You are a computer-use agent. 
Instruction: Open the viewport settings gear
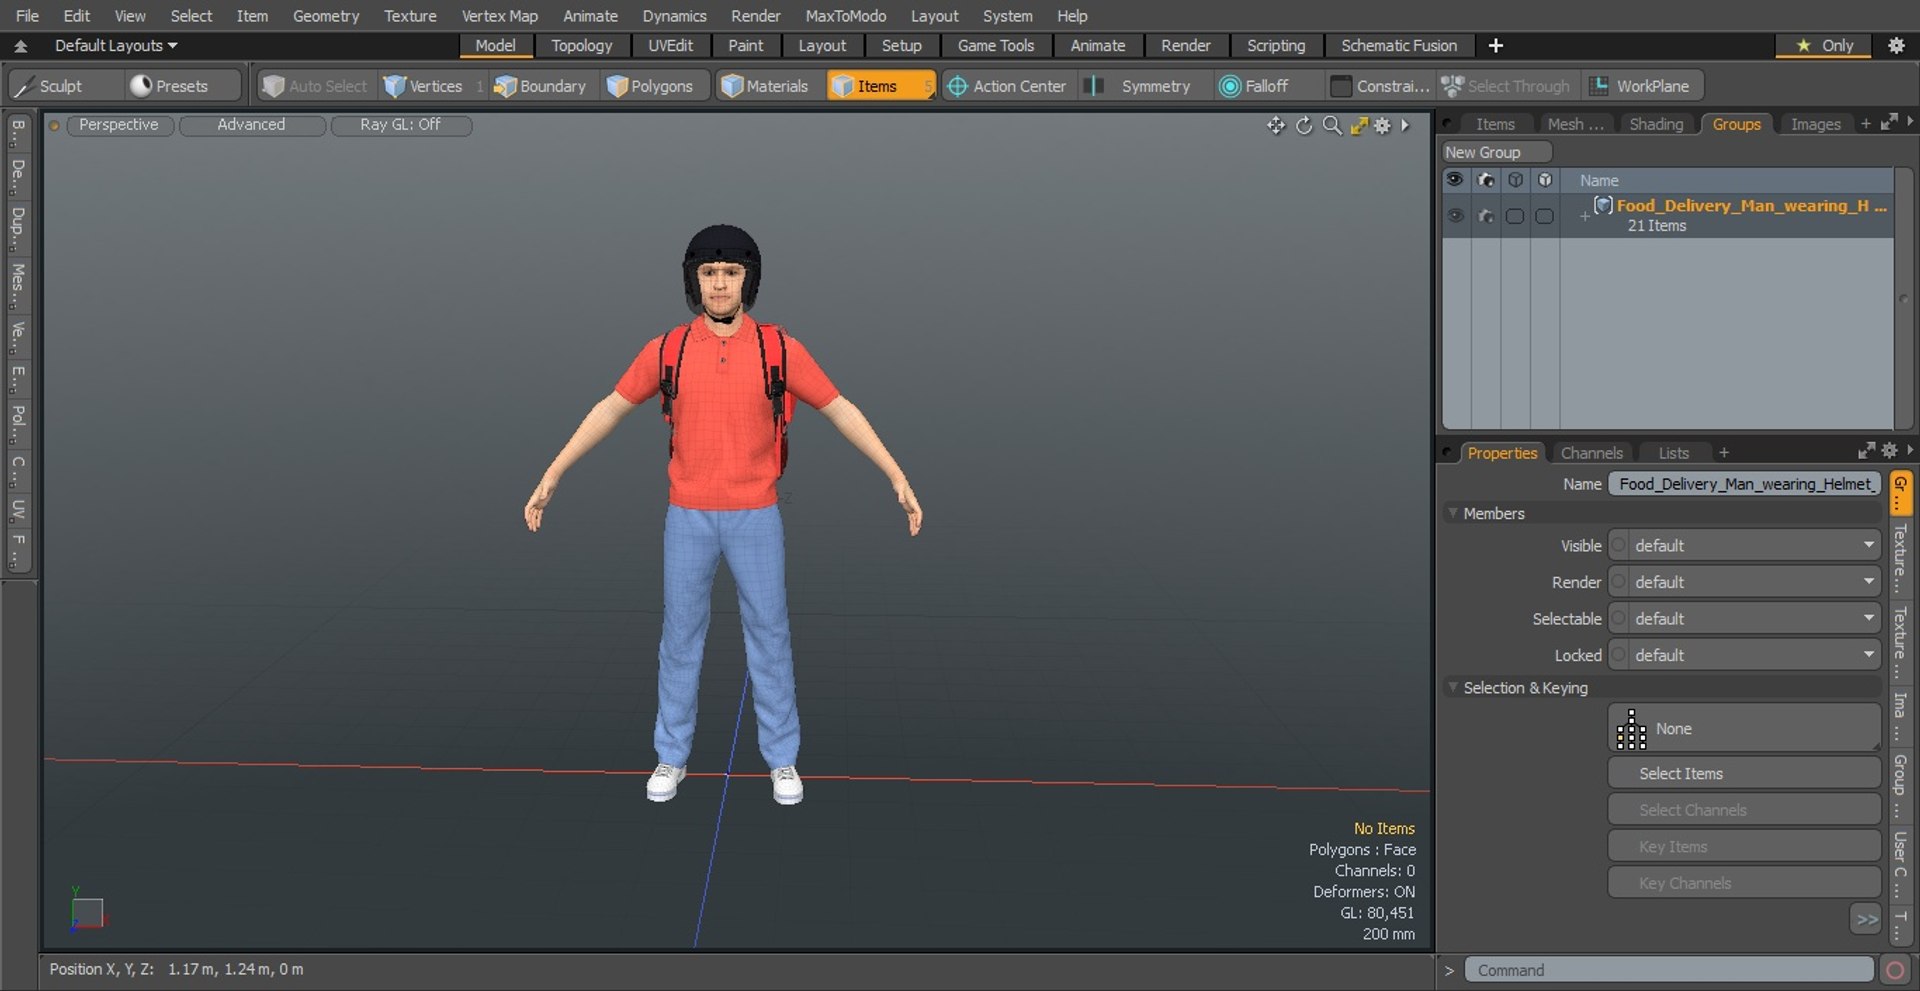pyautogui.click(x=1382, y=125)
